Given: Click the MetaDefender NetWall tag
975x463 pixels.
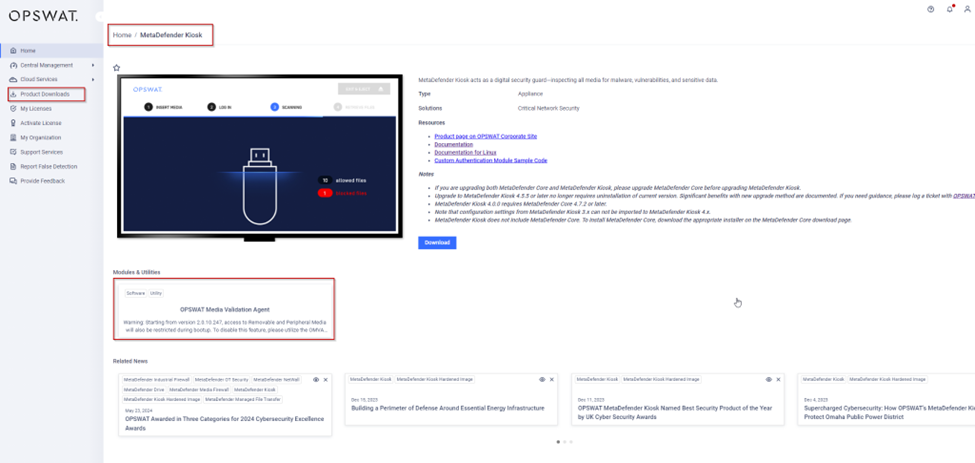Looking at the screenshot, I should tap(276, 379).
